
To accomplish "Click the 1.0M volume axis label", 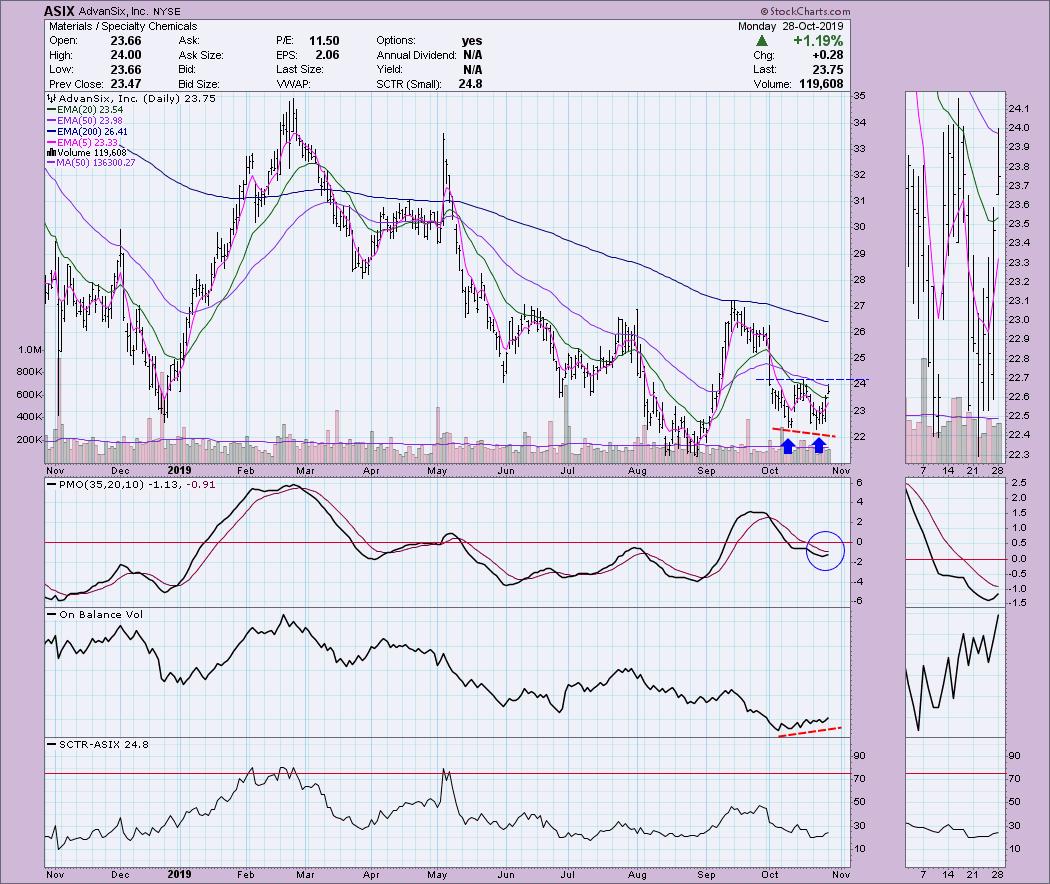I will [x=31, y=350].
